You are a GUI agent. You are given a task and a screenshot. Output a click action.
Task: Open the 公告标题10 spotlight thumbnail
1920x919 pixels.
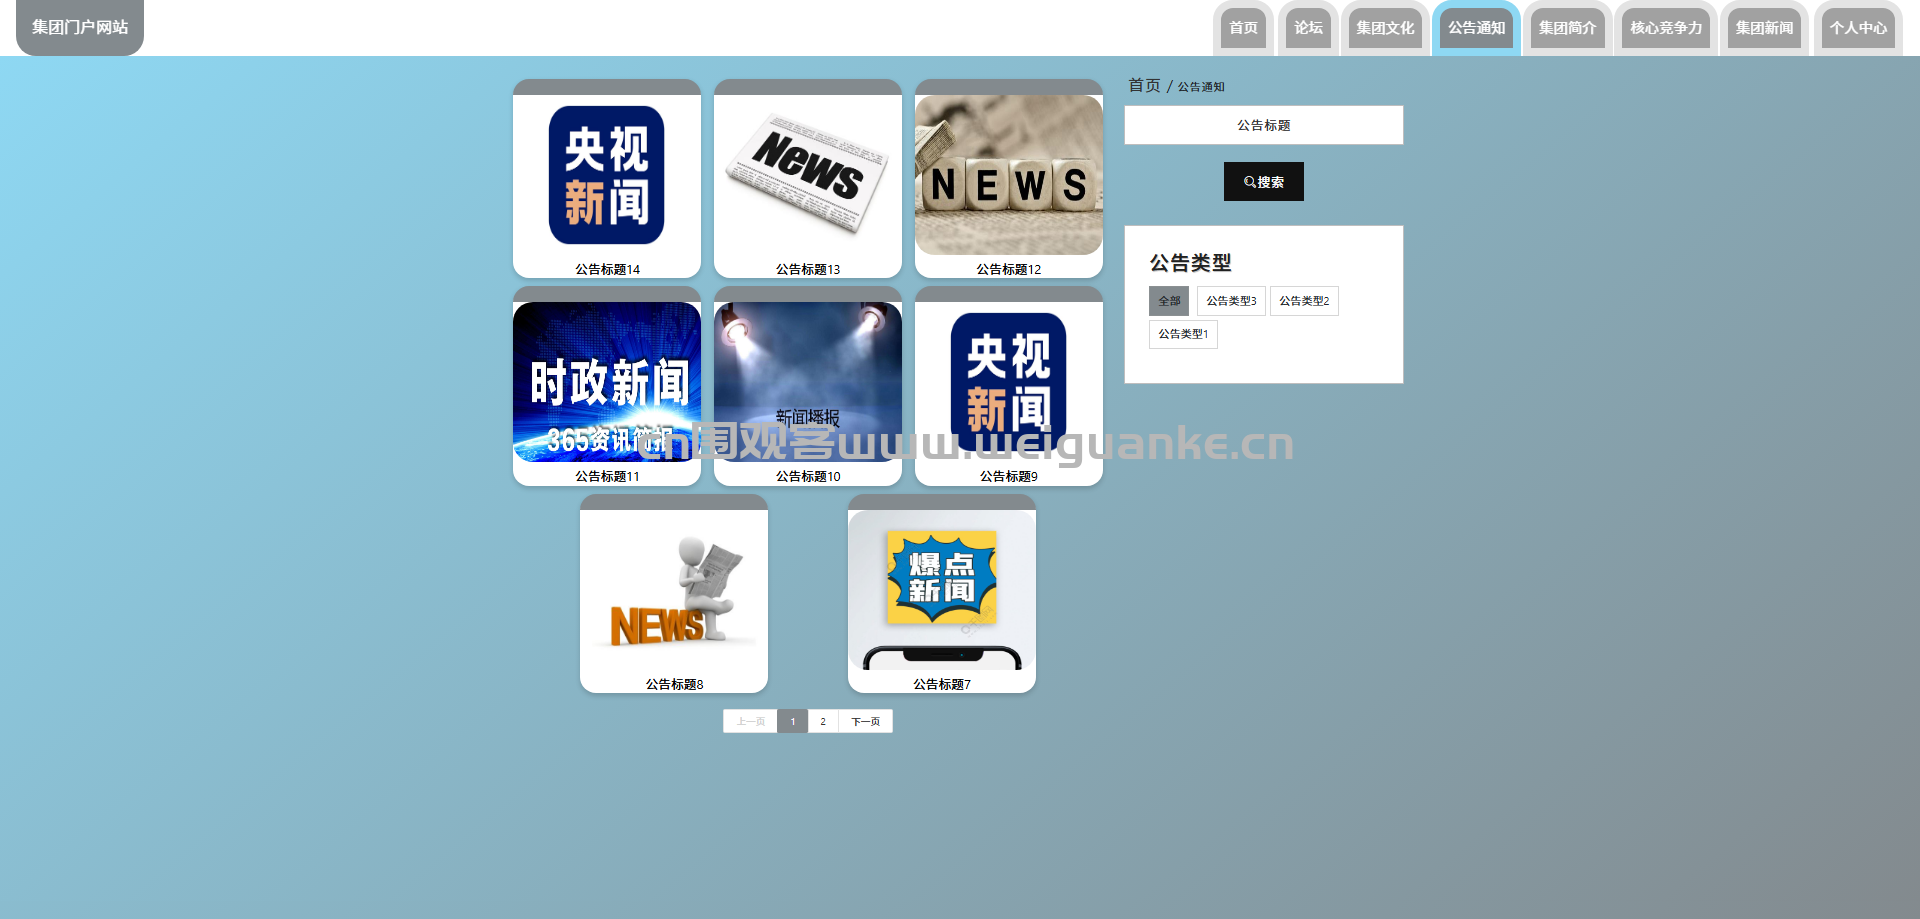(808, 382)
